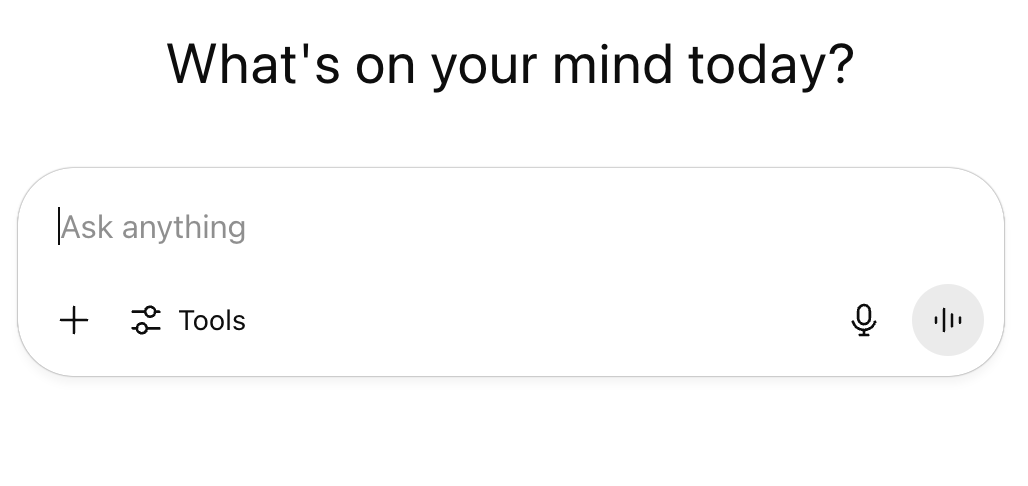Click the Ask anything placeholder text

tap(154, 228)
